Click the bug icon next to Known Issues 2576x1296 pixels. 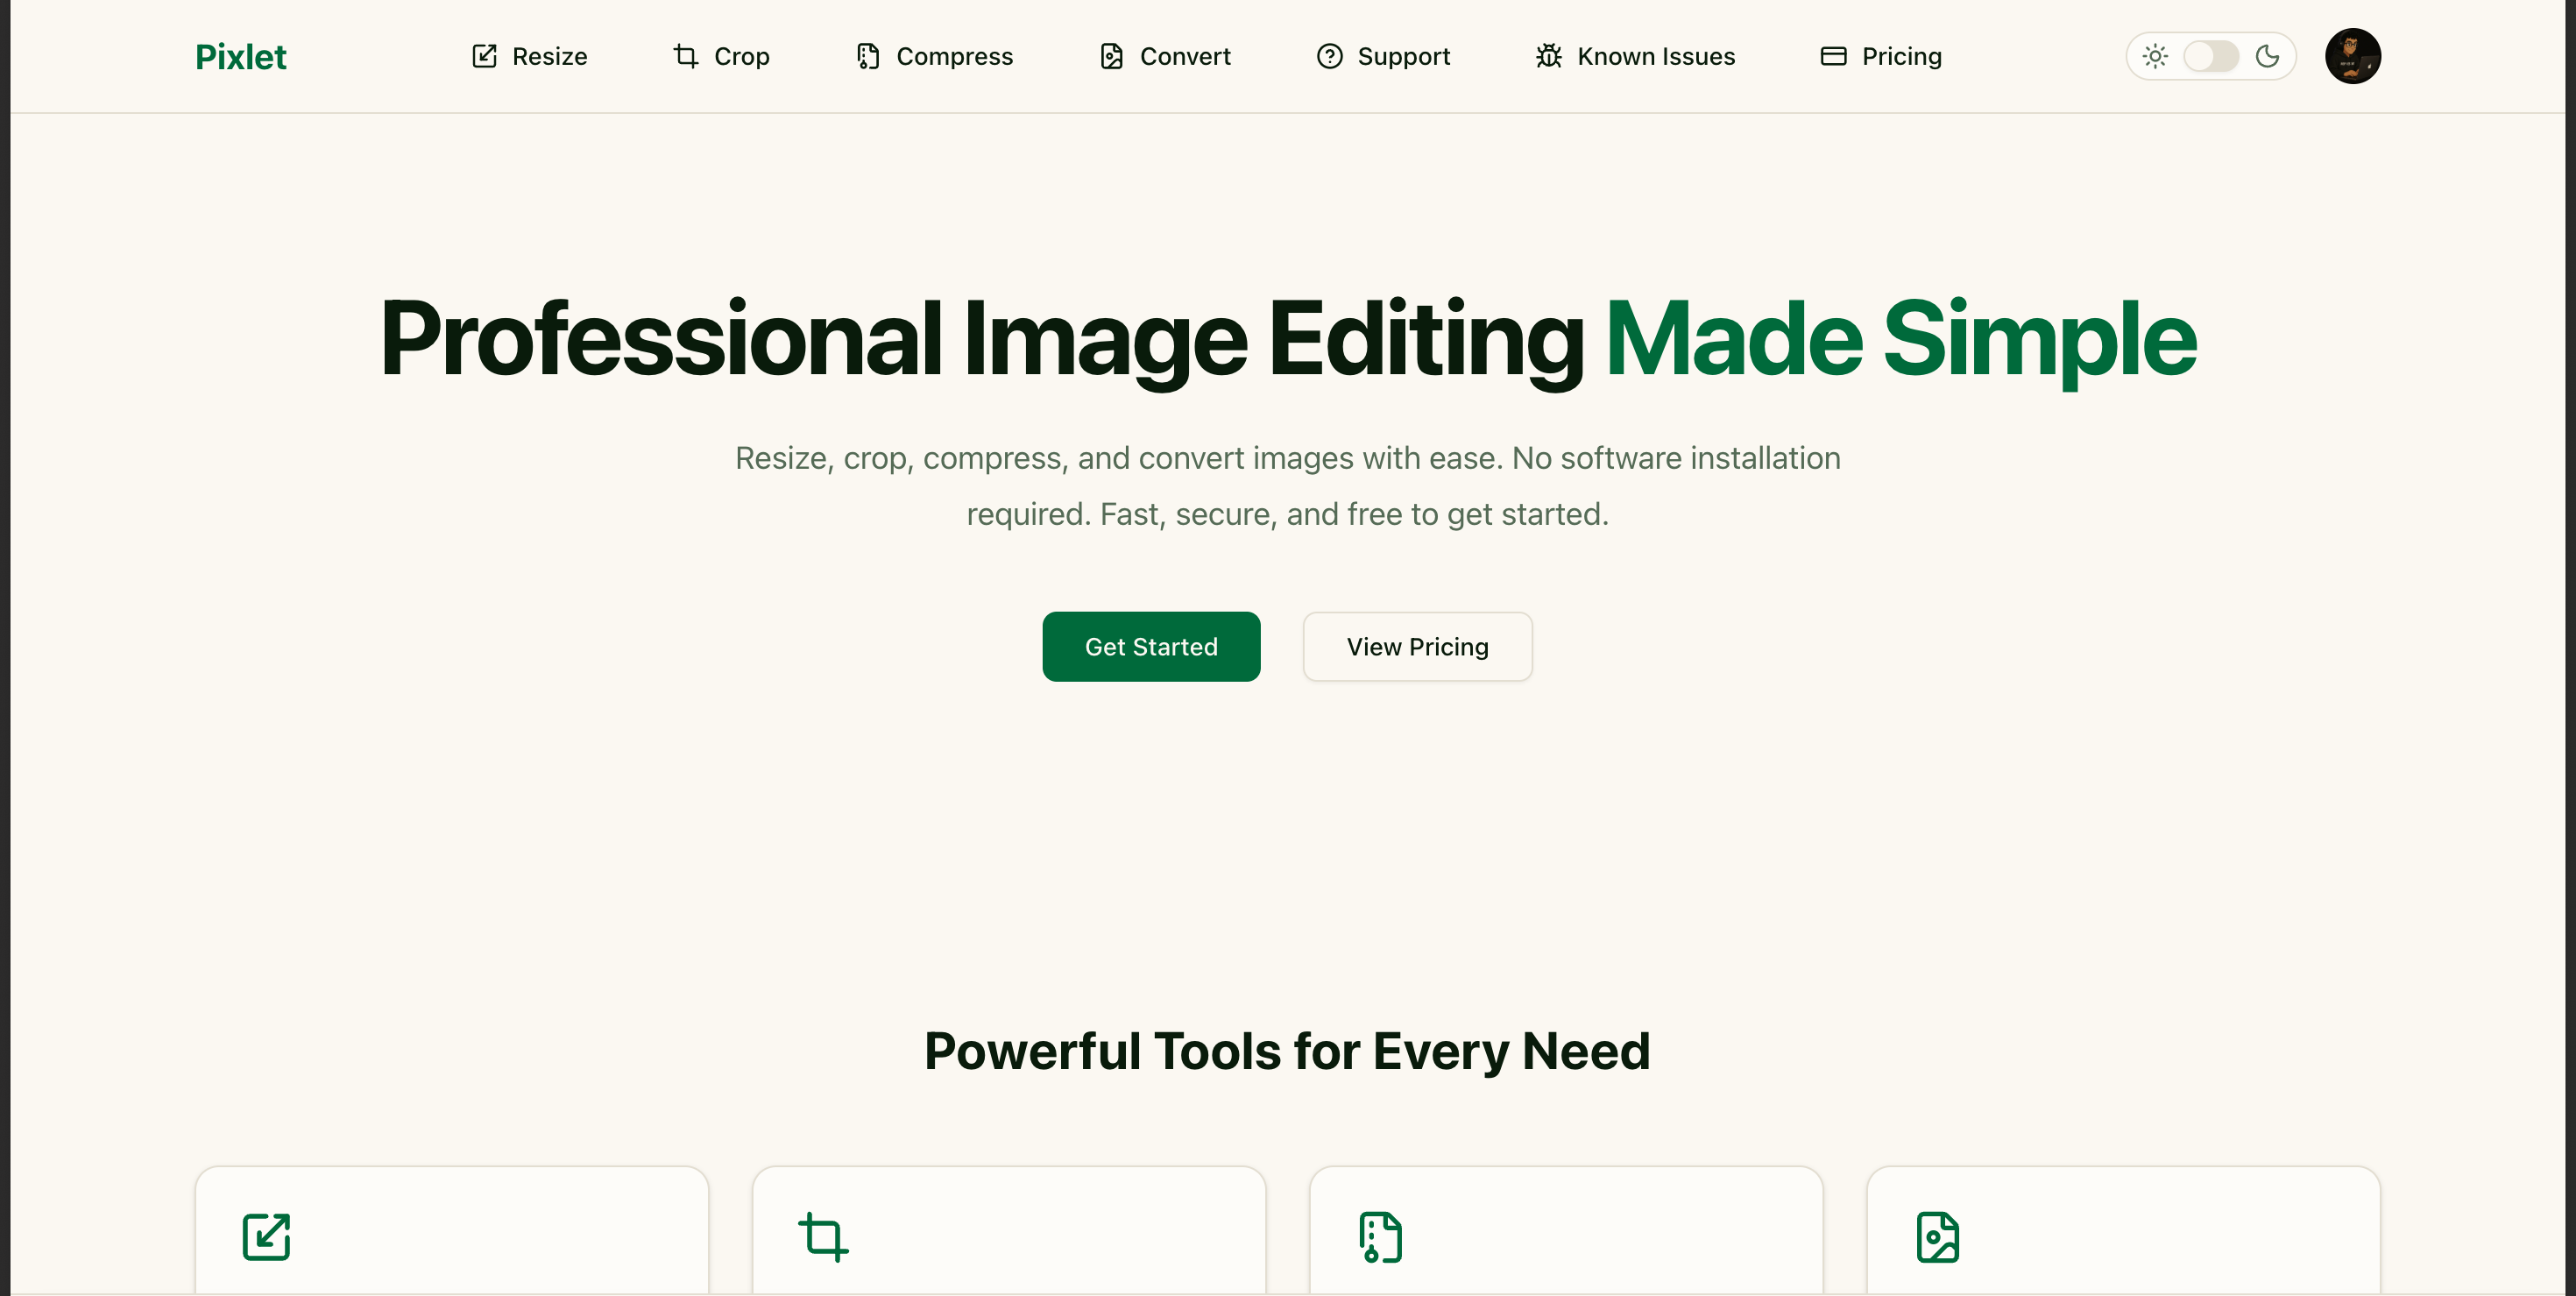point(1547,56)
